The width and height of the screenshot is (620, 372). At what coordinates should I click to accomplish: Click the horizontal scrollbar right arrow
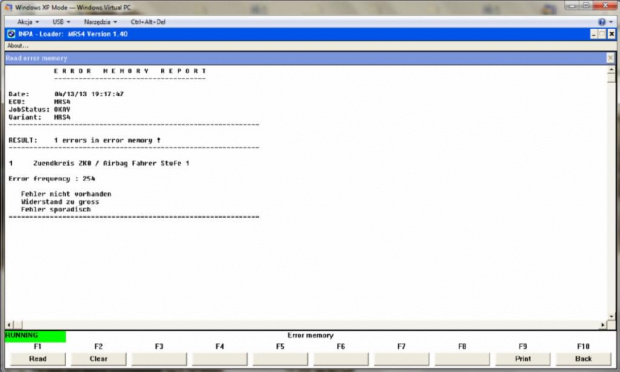click(603, 325)
